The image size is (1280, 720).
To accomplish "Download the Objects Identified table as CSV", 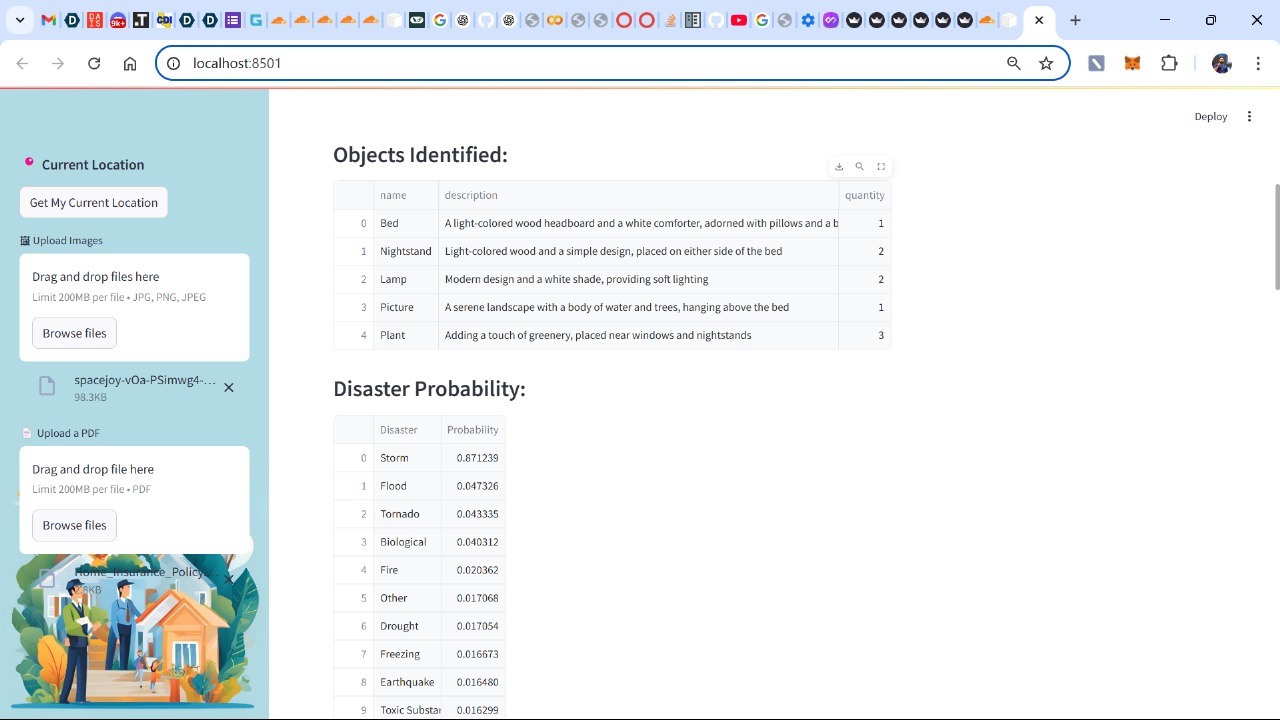I will click(x=839, y=167).
